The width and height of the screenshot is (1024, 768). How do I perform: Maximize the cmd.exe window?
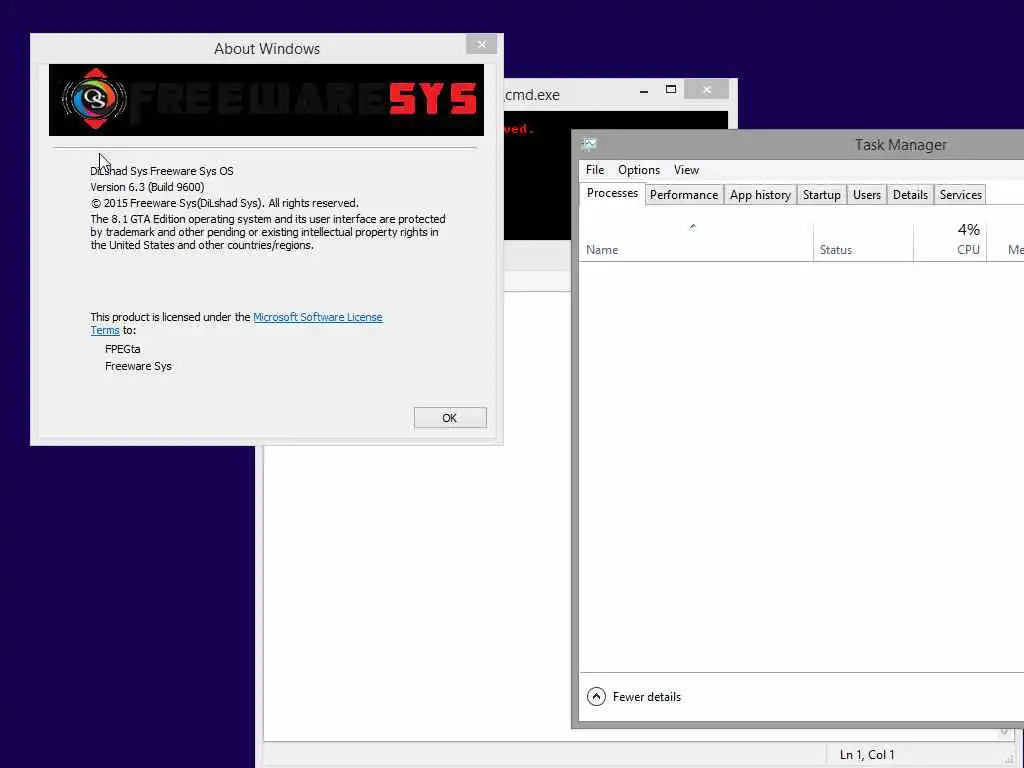click(671, 89)
